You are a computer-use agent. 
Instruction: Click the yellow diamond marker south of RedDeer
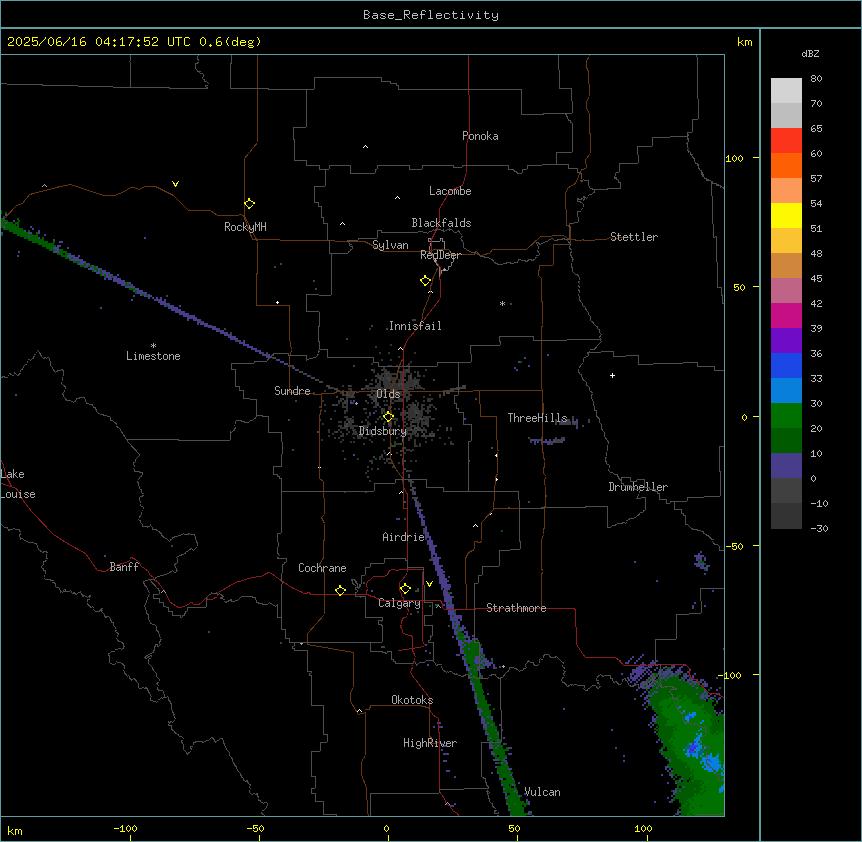[x=425, y=281]
